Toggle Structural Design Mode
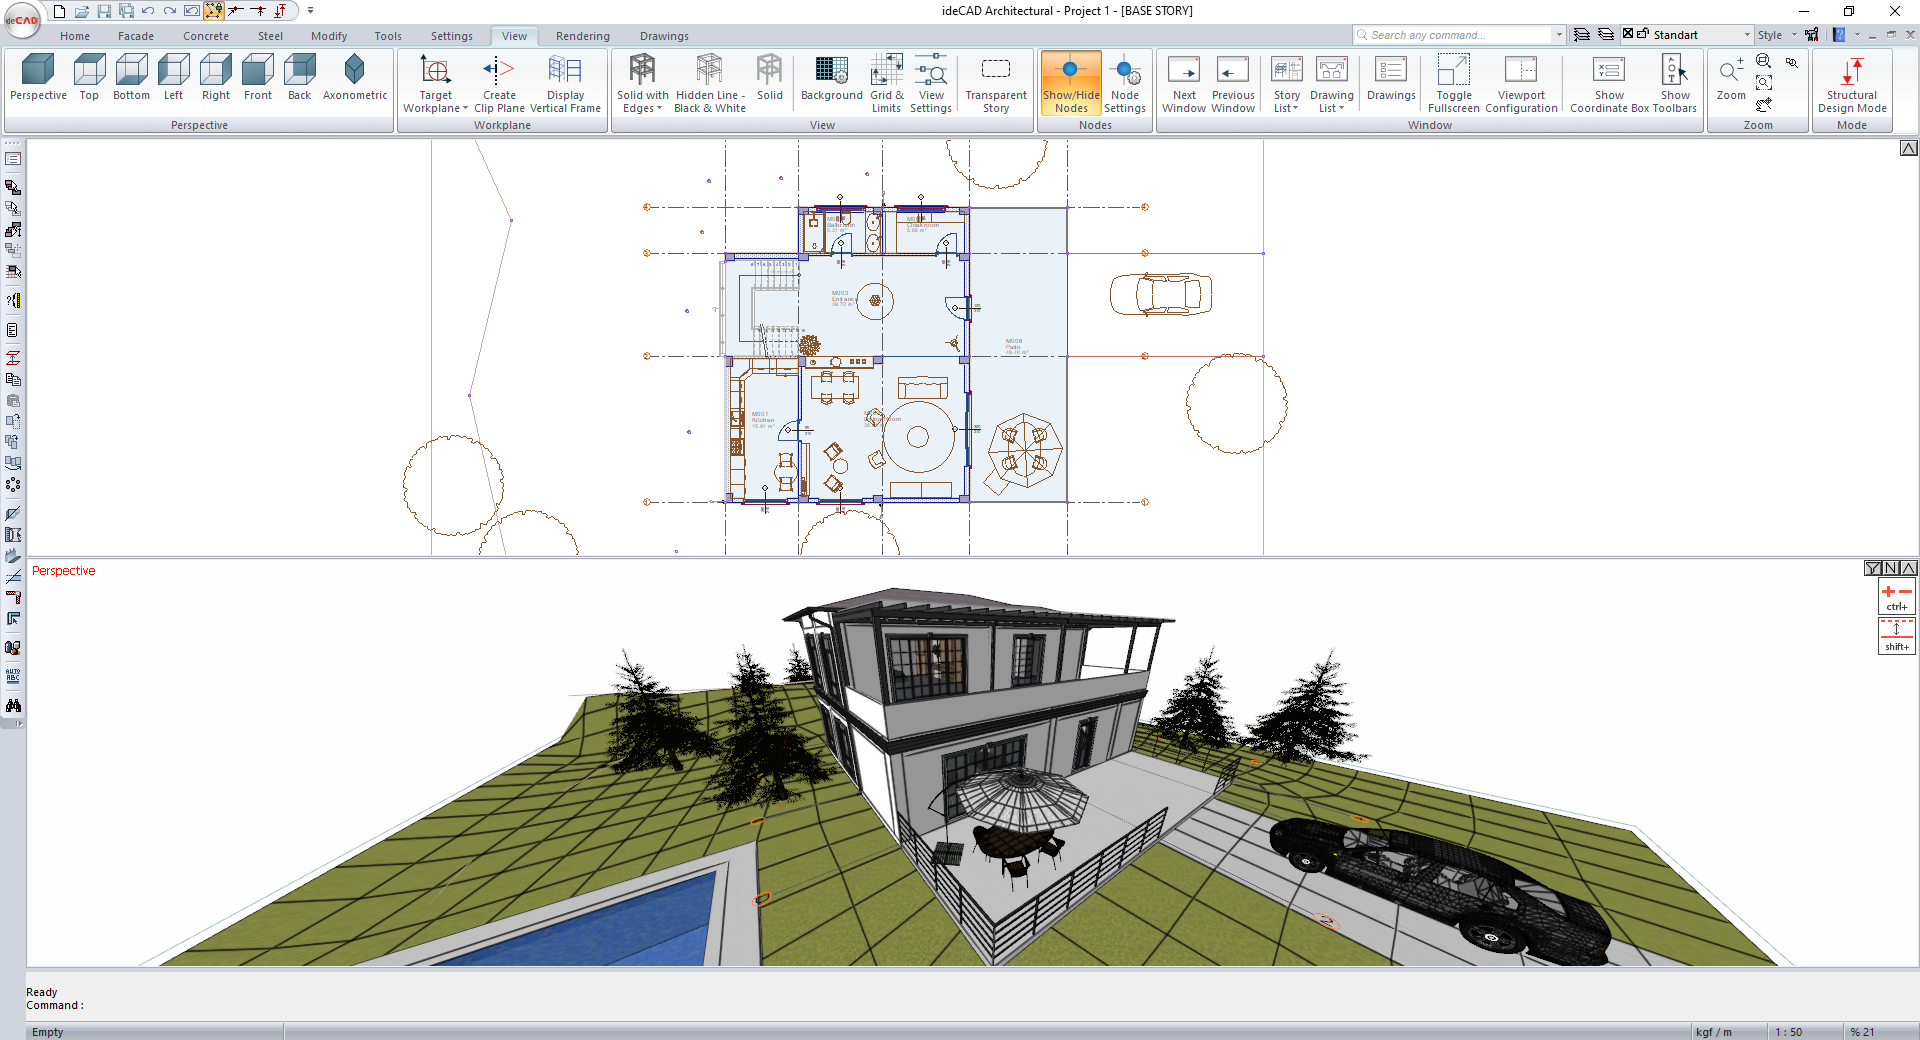The image size is (1920, 1040). pyautogui.click(x=1852, y=84)
